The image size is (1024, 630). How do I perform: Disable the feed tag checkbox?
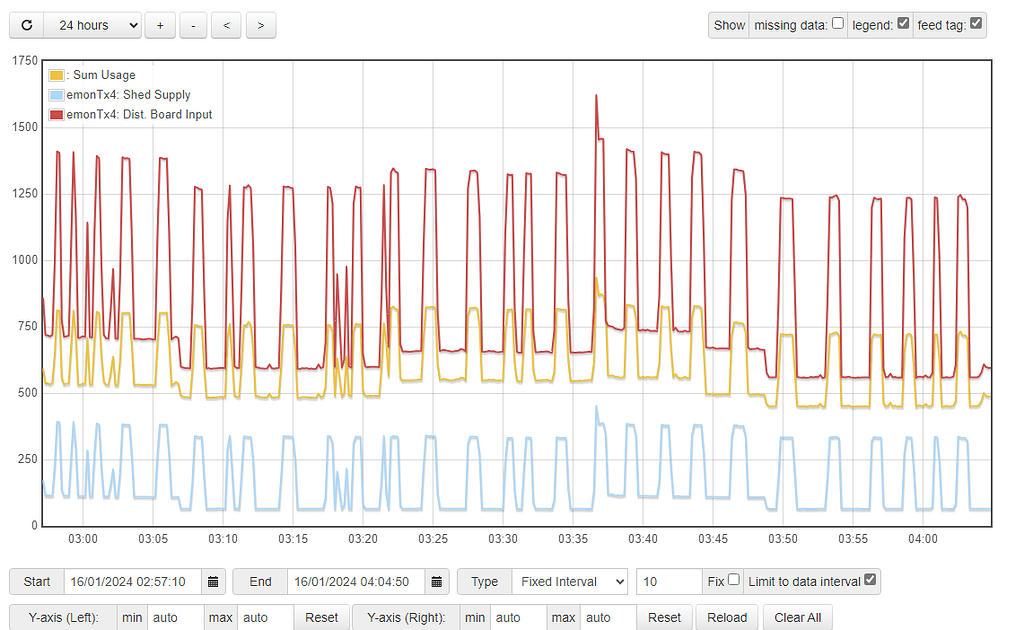pyautogui.click(x=974, y=24)
